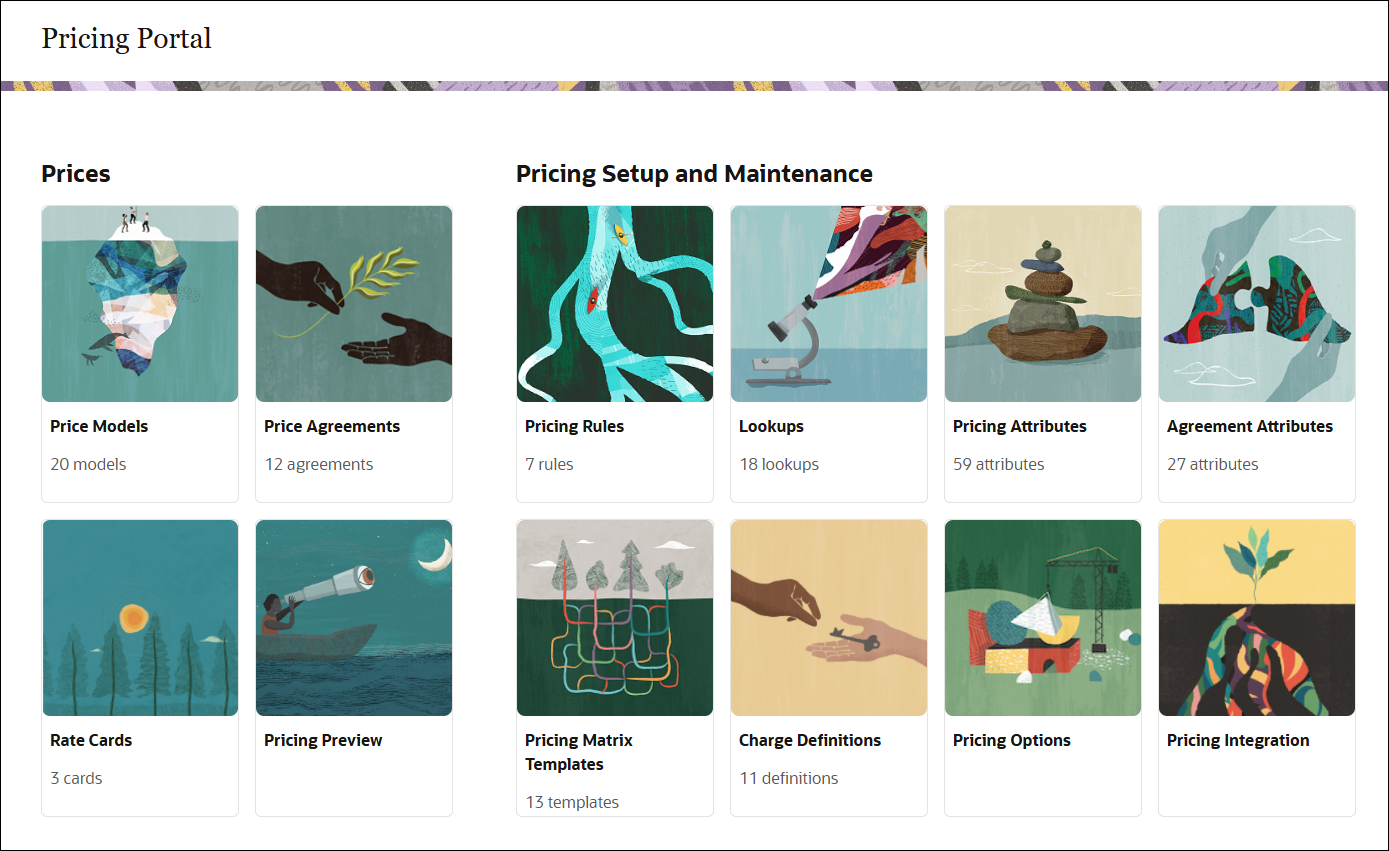This screenshot has width=1389, height=851.
Task: Open the Pricing Options crane illustration
Action: tap(1042, 617)
